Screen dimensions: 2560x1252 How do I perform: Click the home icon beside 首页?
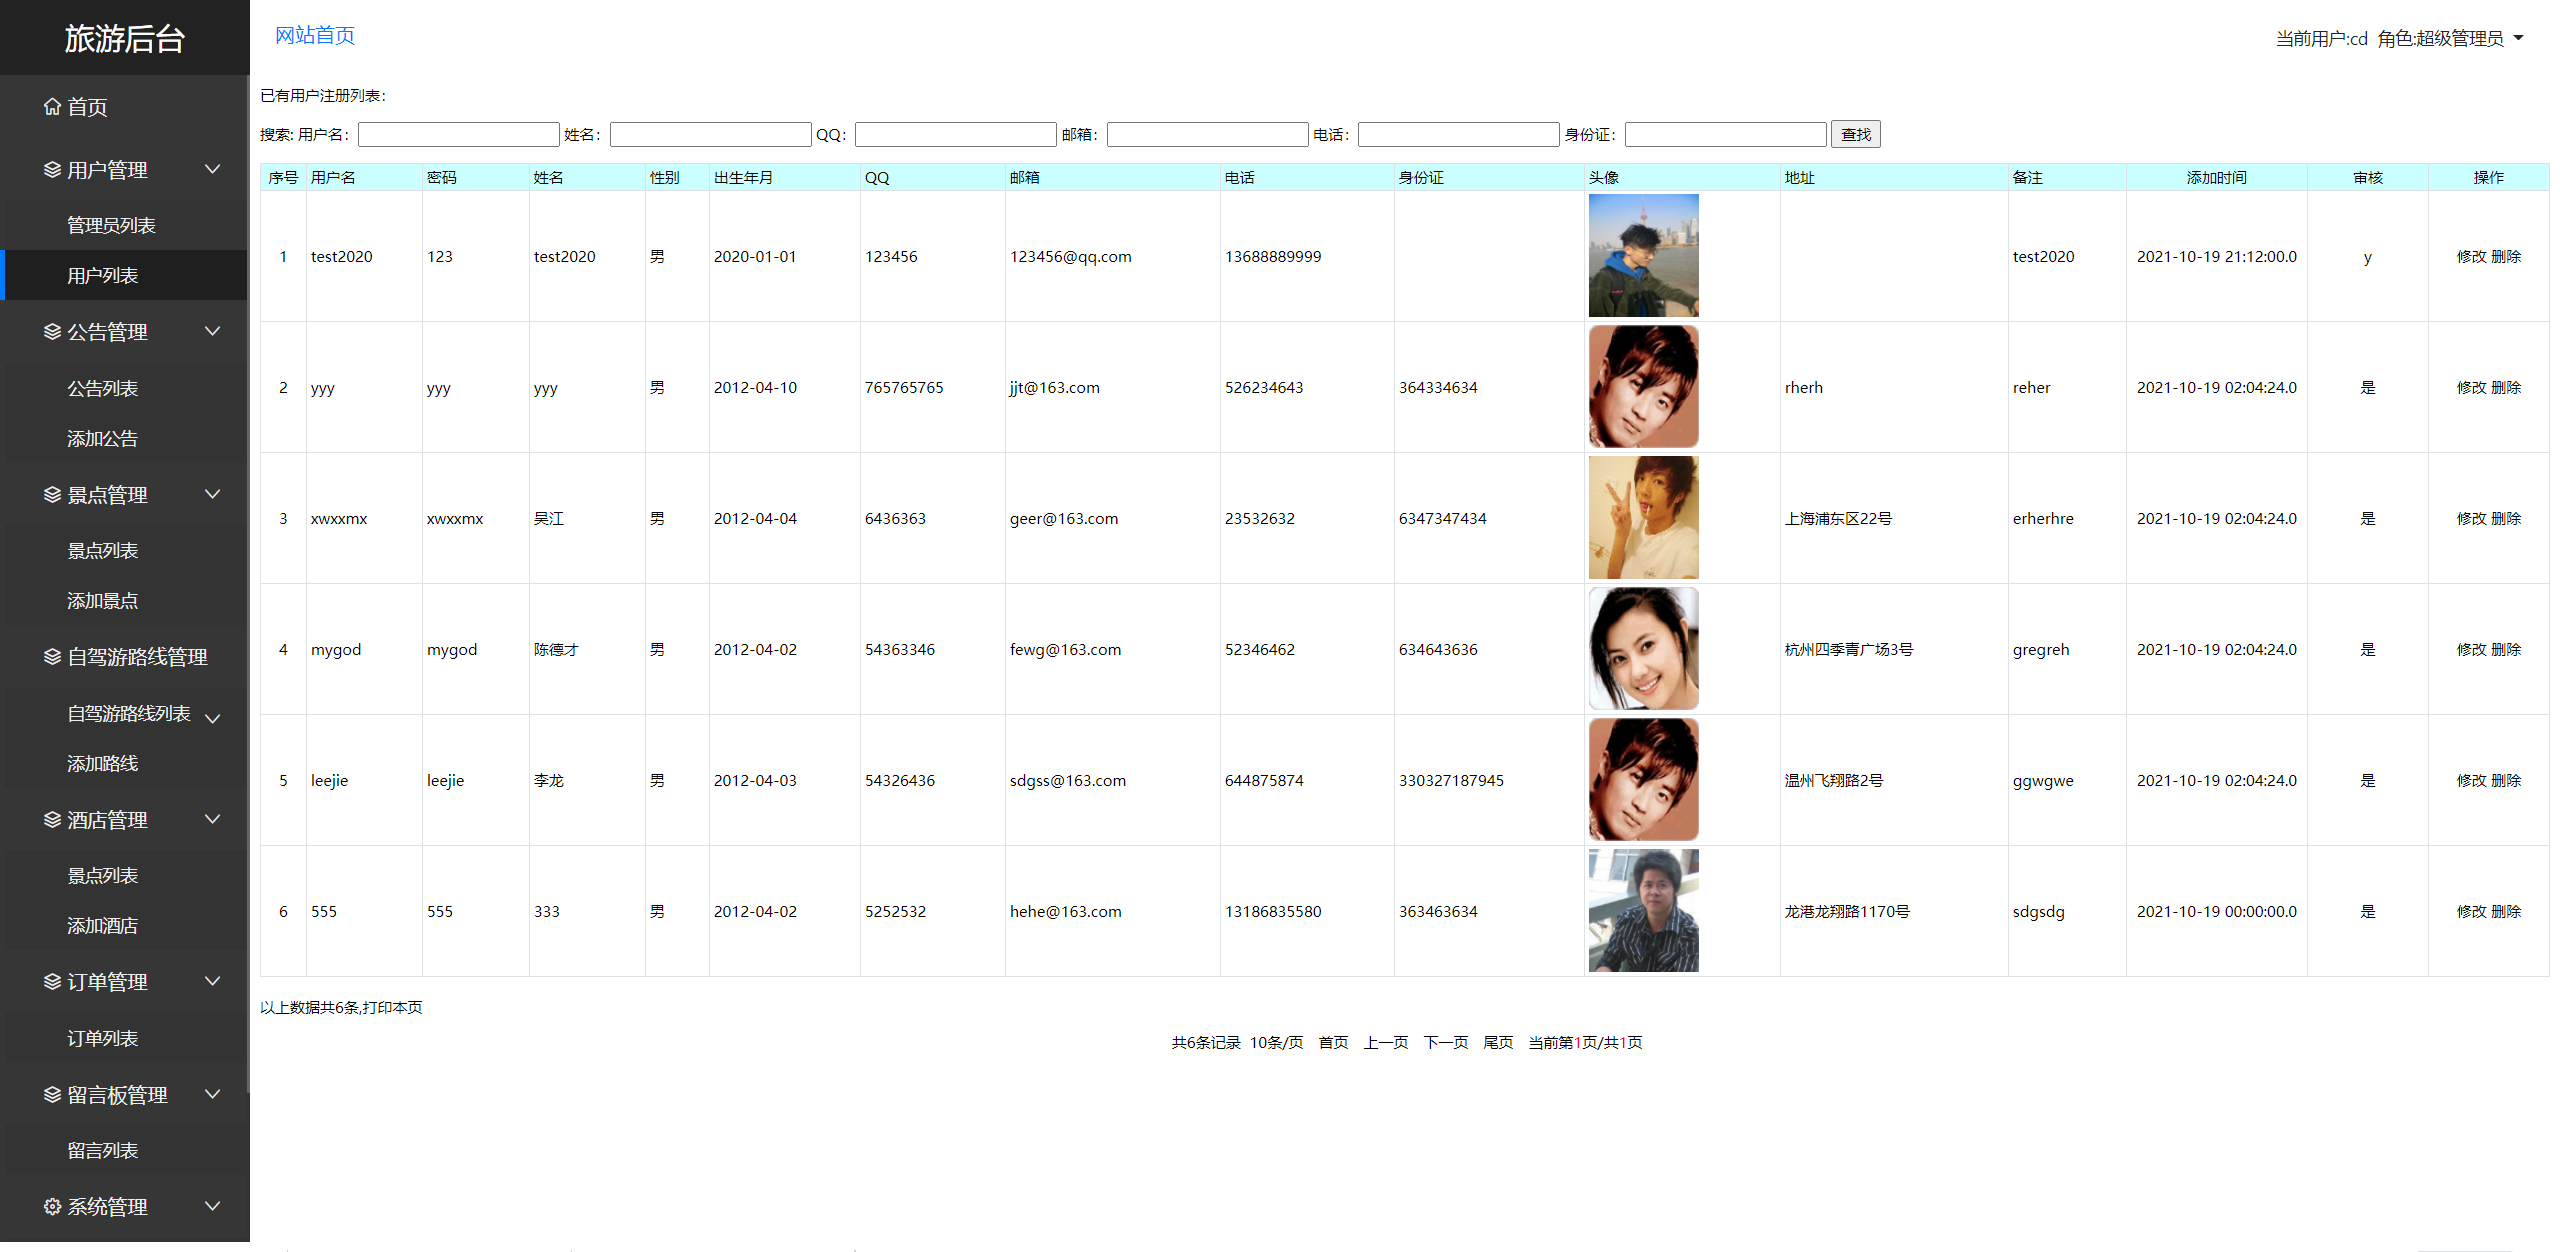[x=52, y=106]
